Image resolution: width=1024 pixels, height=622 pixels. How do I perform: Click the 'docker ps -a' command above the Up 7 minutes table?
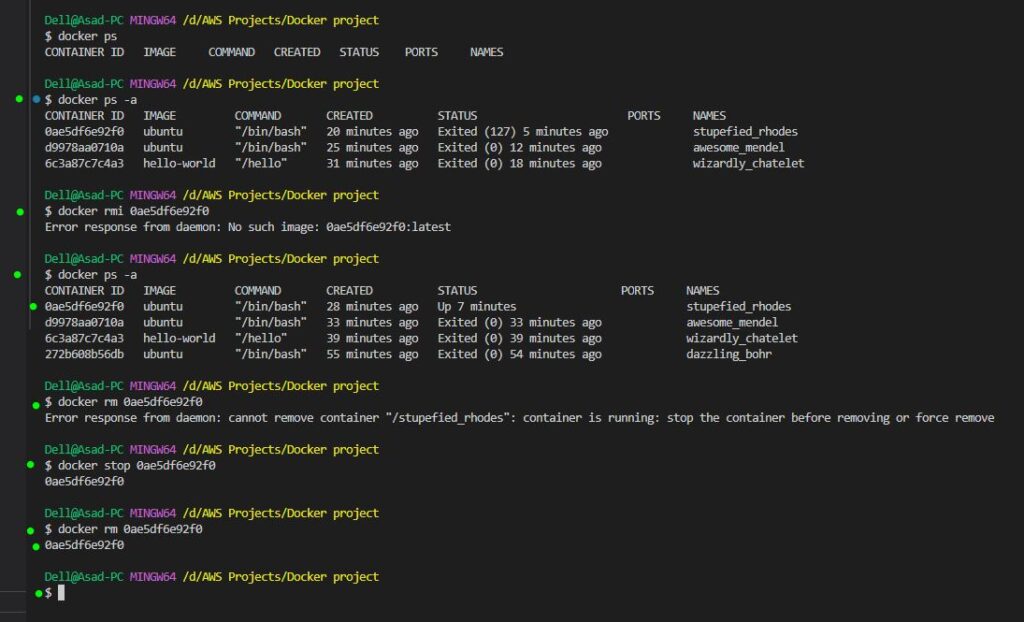(x=91, y=274)
